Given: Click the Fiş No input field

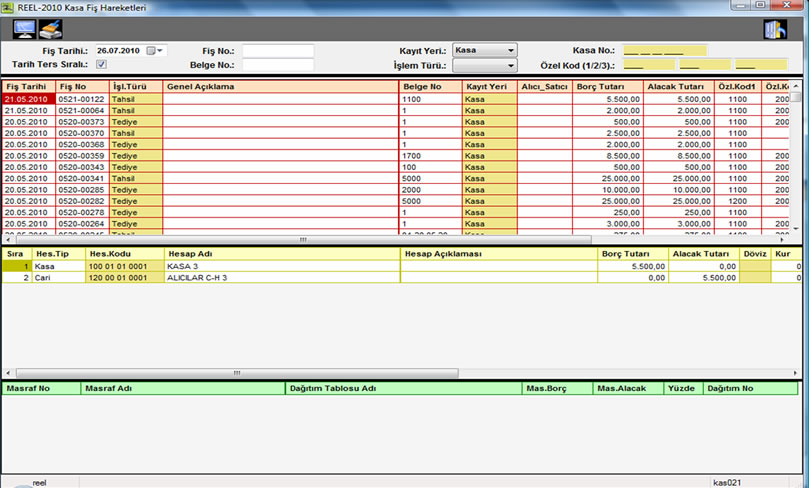Looking at the screenshot, I should coord(278,51).
